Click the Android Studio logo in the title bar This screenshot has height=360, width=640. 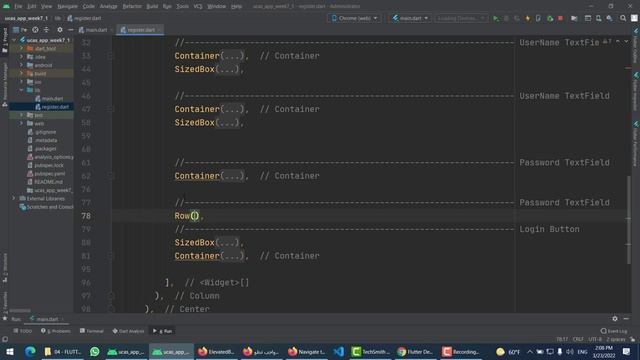click(x=6, y=6)
